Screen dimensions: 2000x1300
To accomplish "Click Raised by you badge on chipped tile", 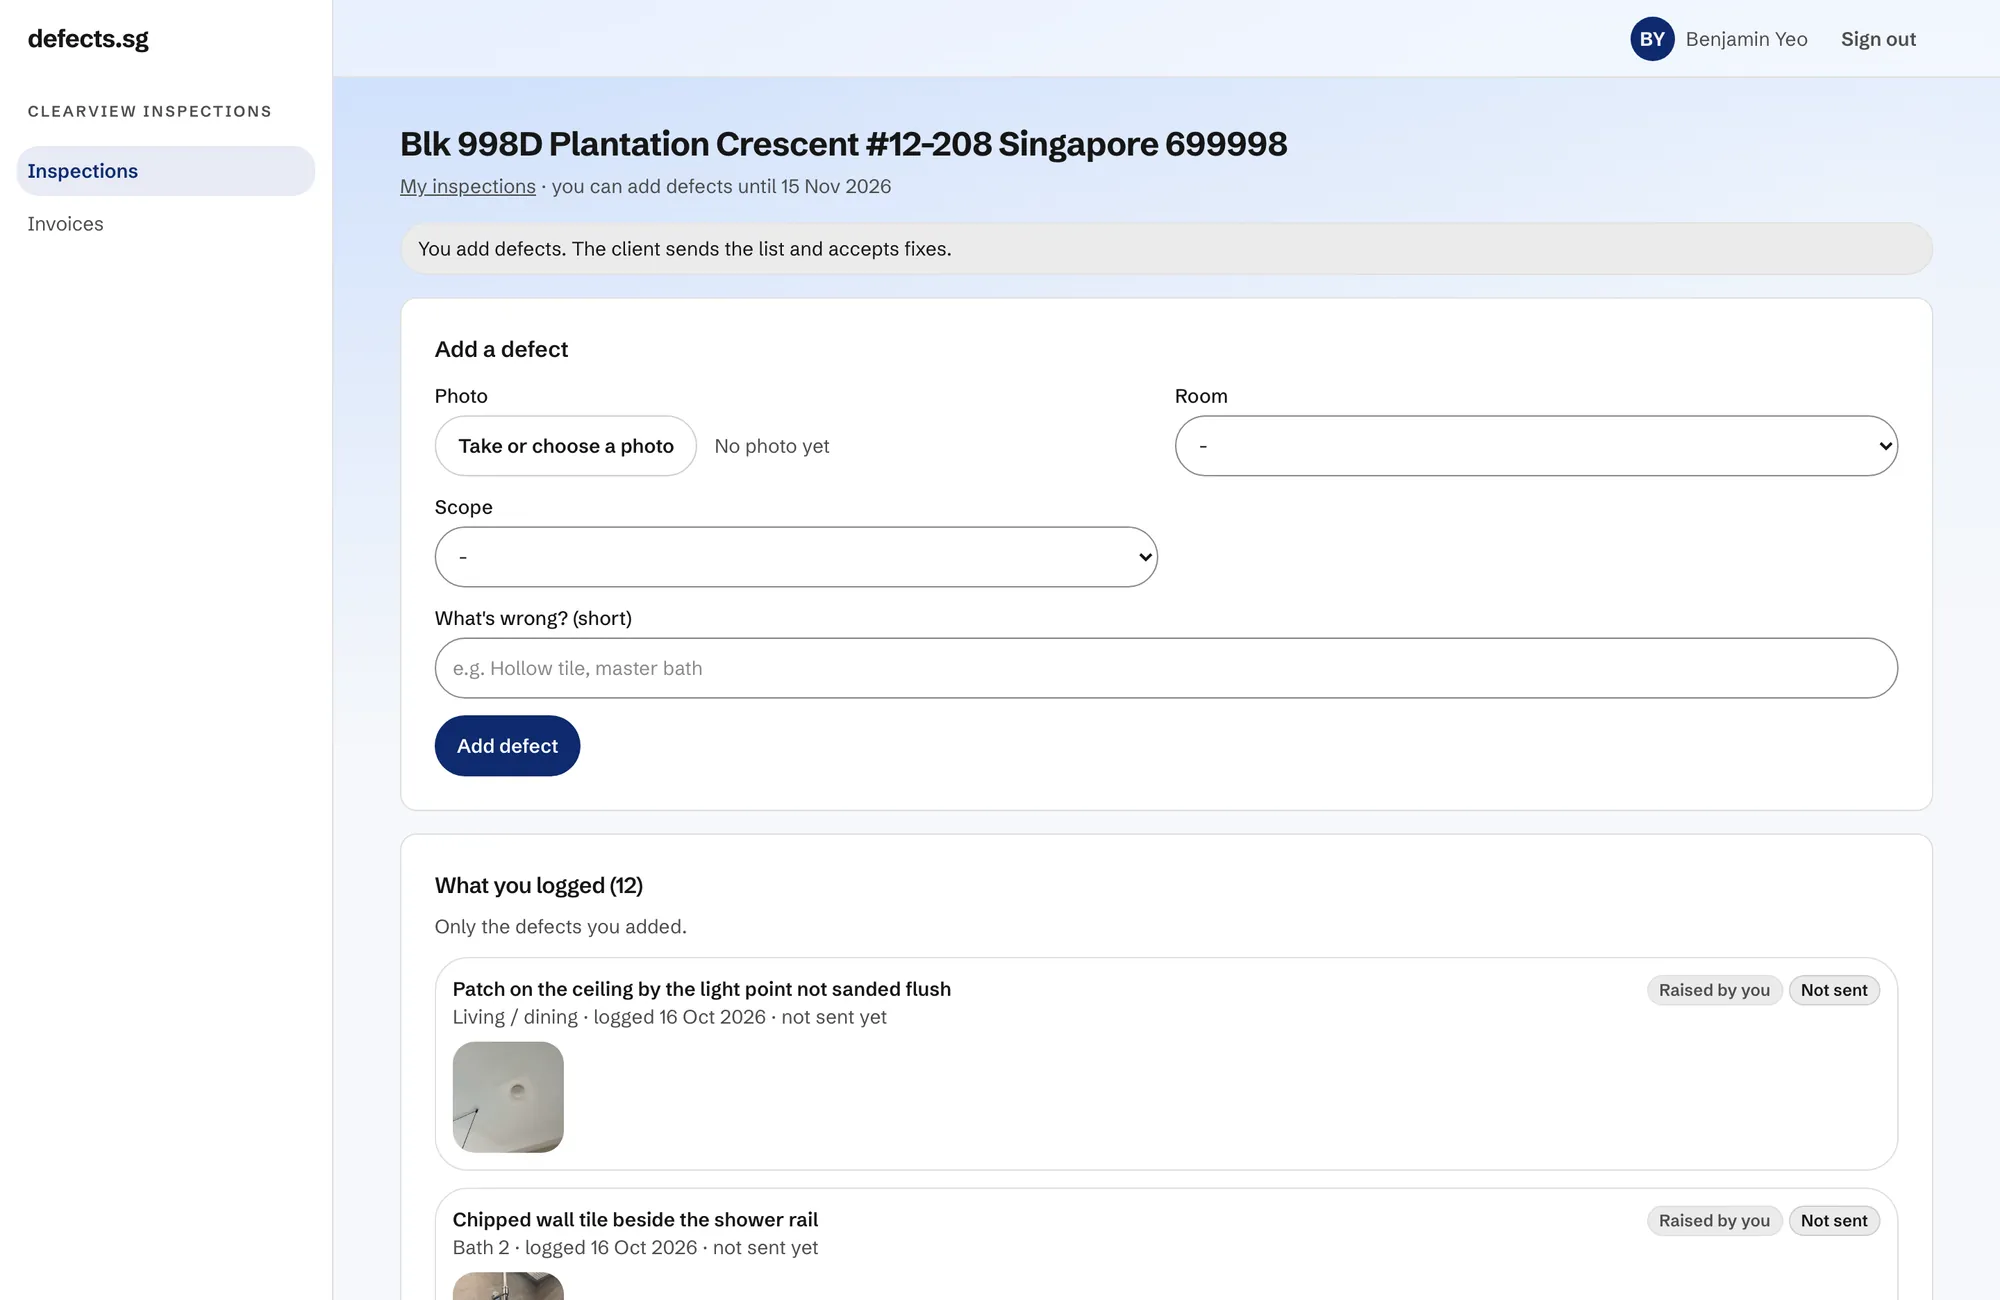I will (x=1714, y=1221).
